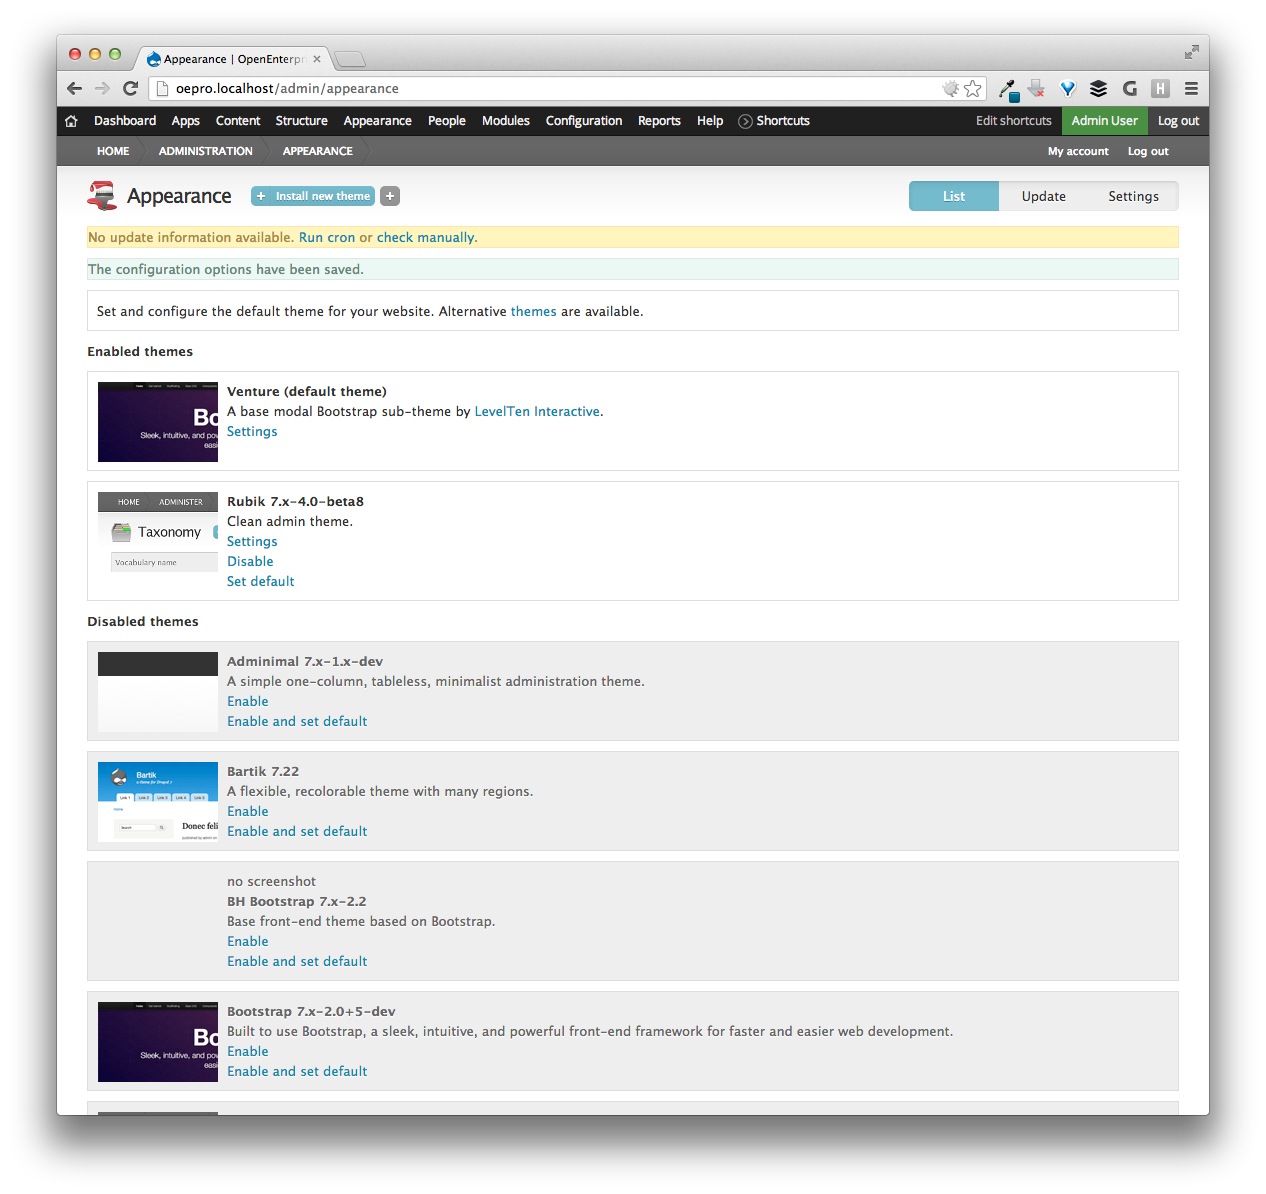Click the Appearance page title icon
Image resolution: width=1266 pixels, height=1194 pixels.
pos(102,196)
